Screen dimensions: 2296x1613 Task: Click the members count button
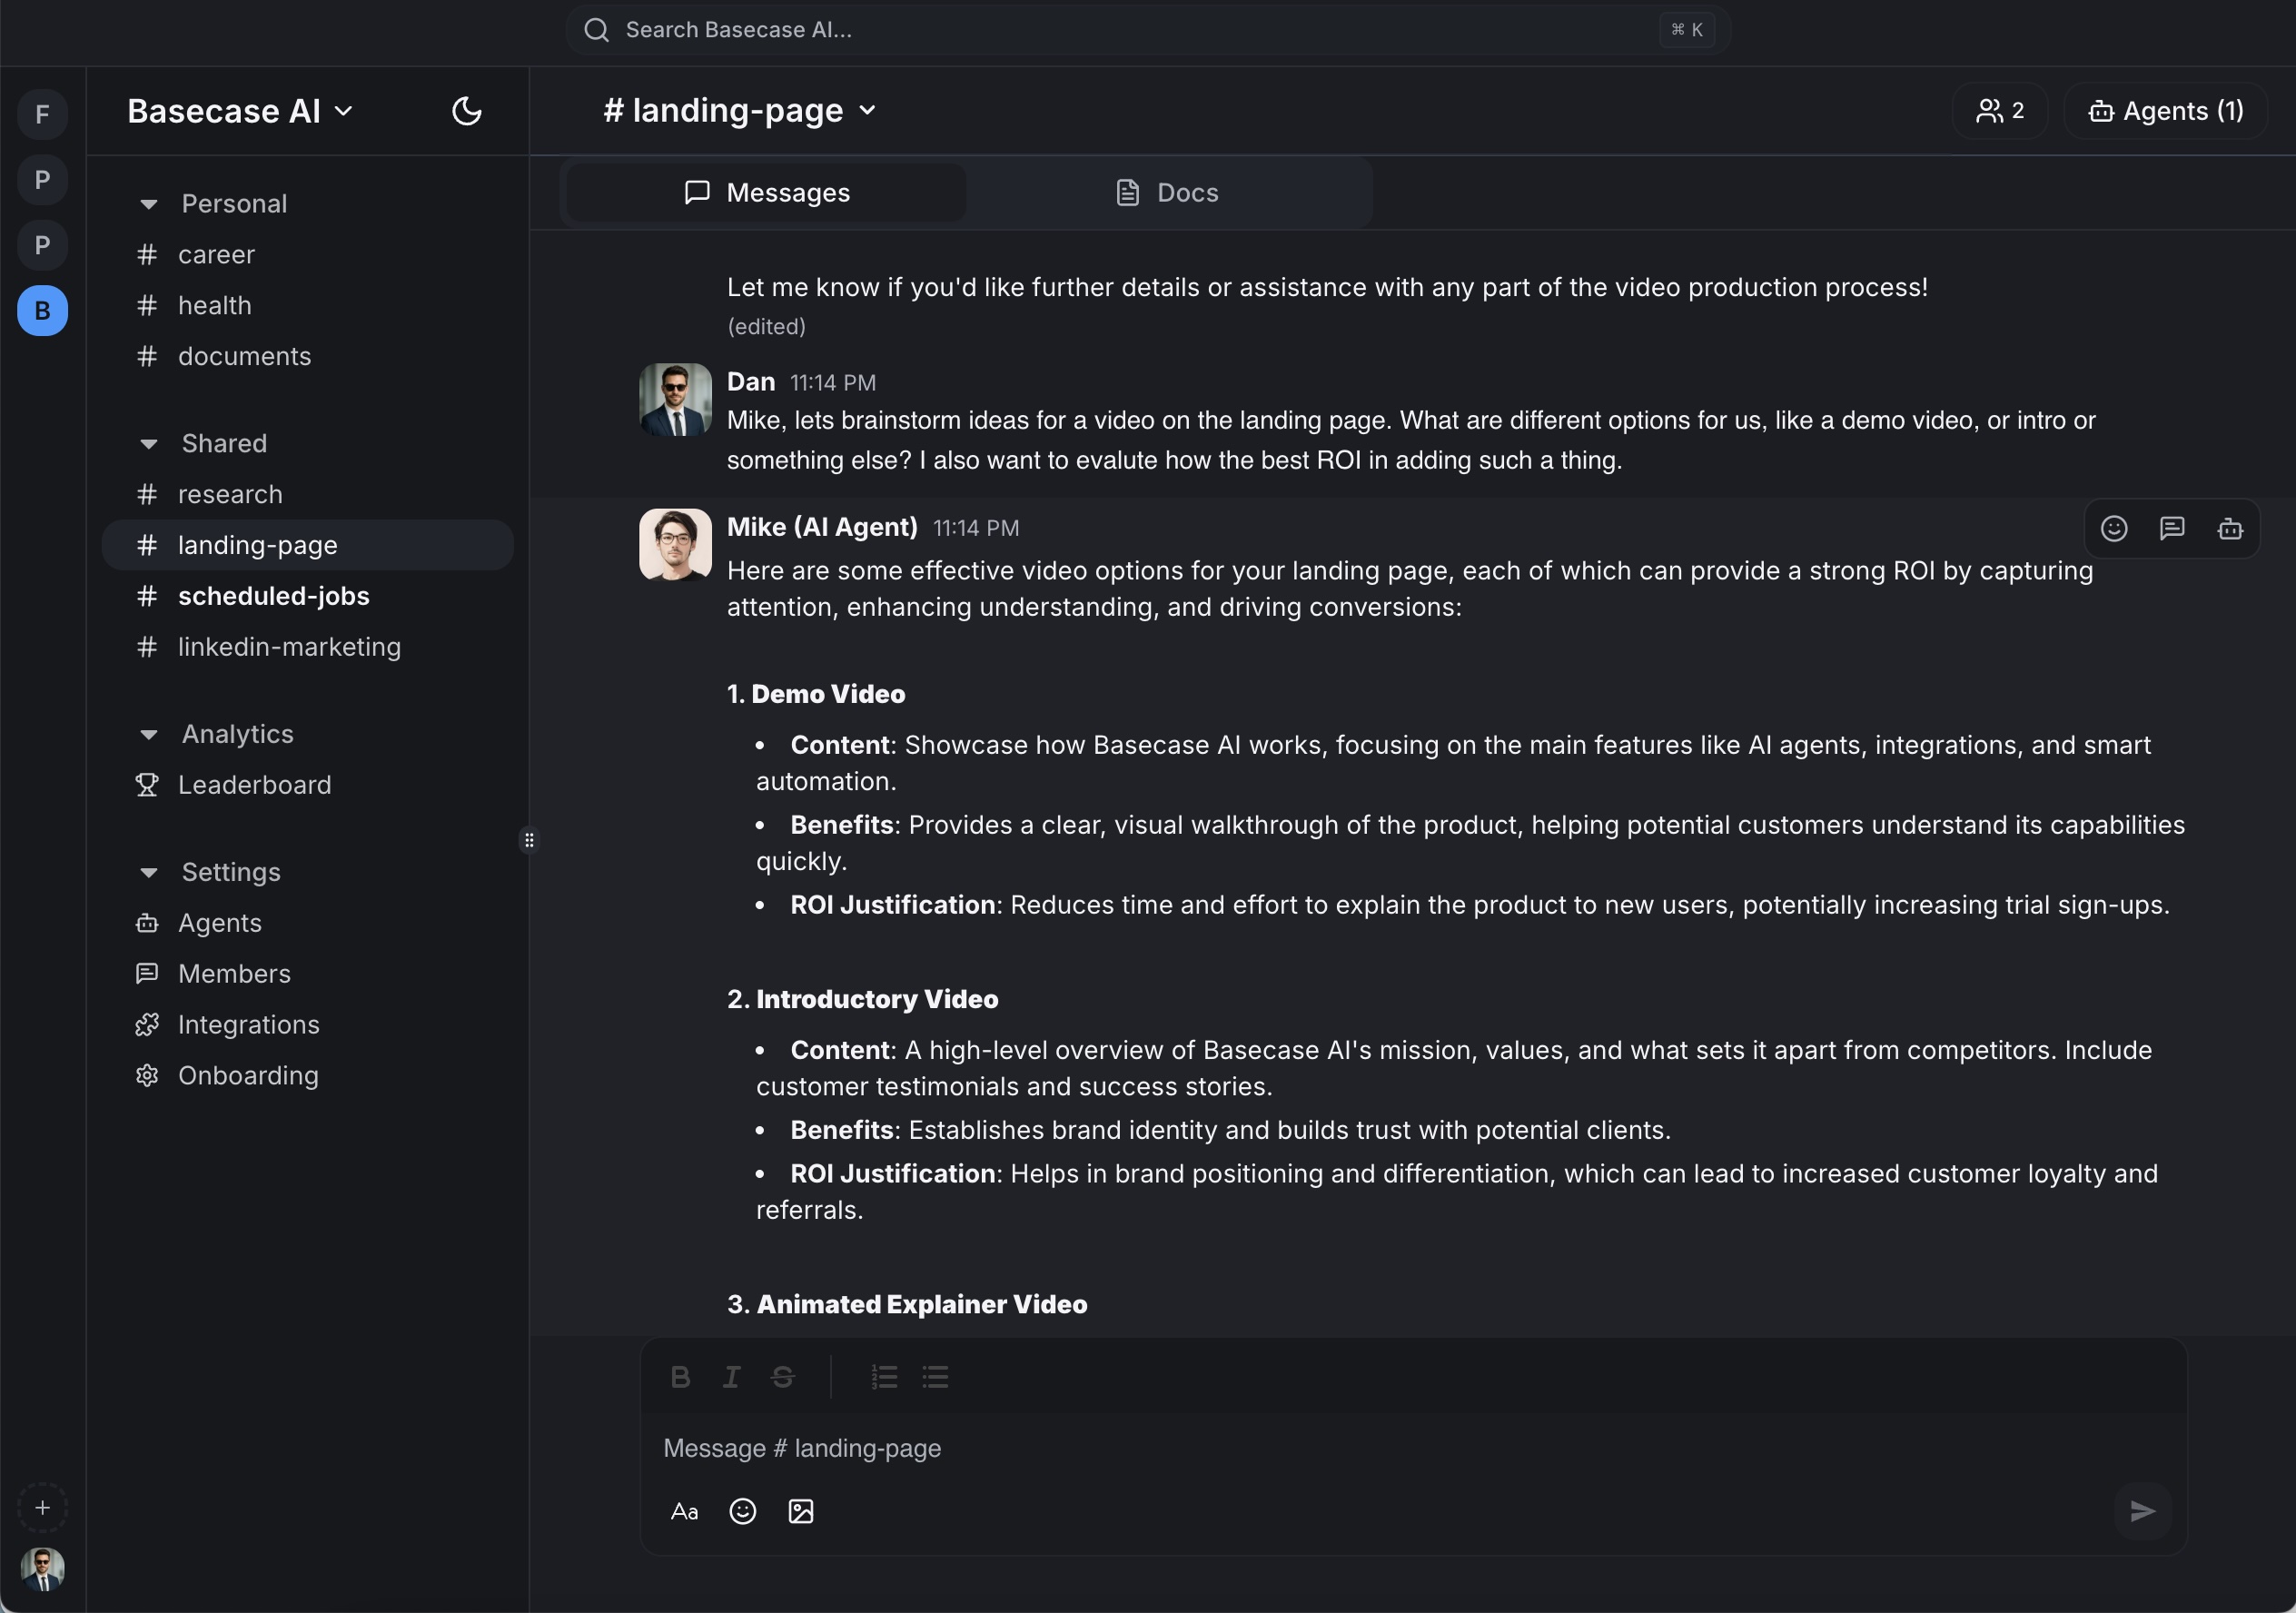2000,111
